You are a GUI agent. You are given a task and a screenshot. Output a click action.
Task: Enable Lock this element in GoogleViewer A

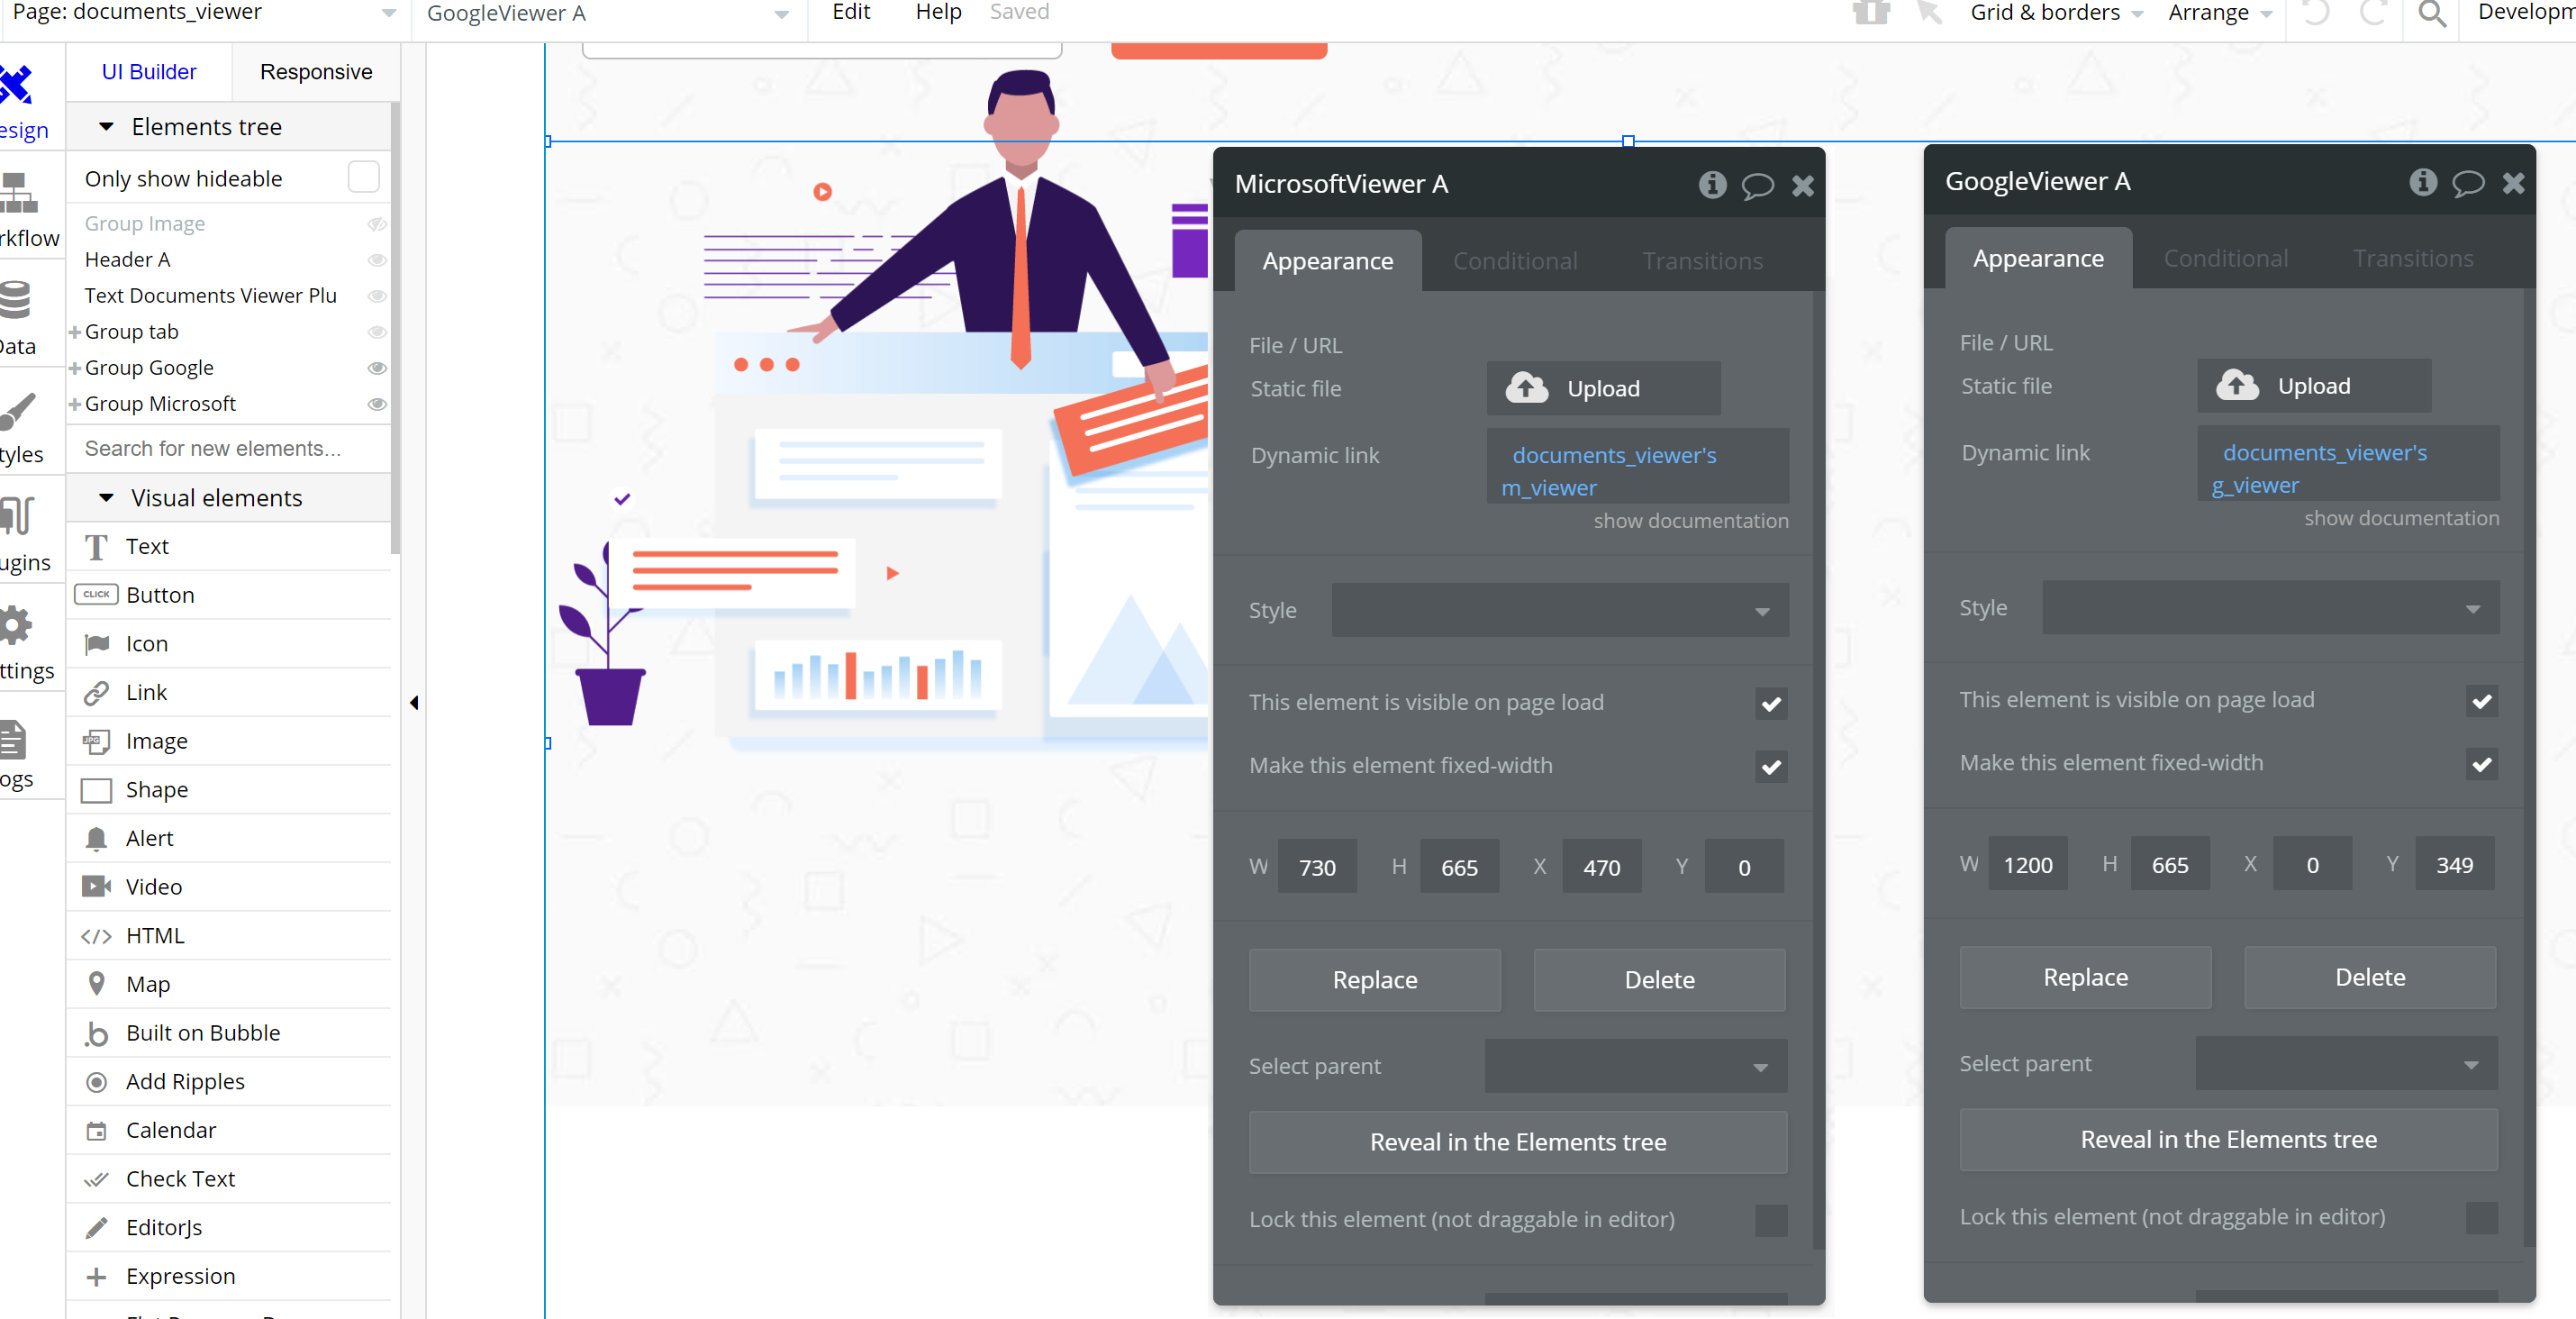2481,1218
